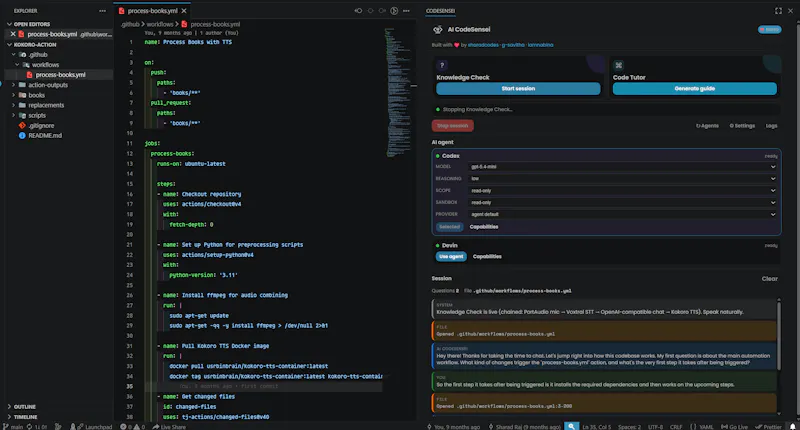Click the Knowledge Check question mark icon
The width and height of the screenshot is (800, 430).
(x=442, y=65)
